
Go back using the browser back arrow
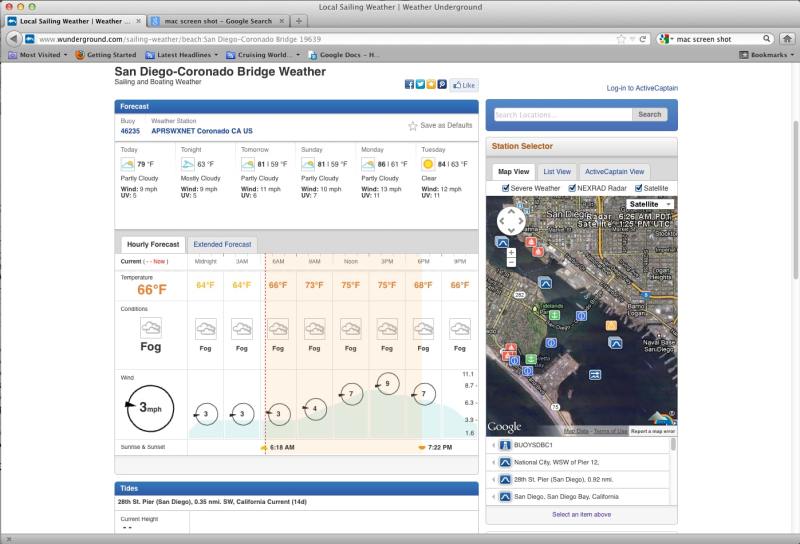[x=14, y=39]
